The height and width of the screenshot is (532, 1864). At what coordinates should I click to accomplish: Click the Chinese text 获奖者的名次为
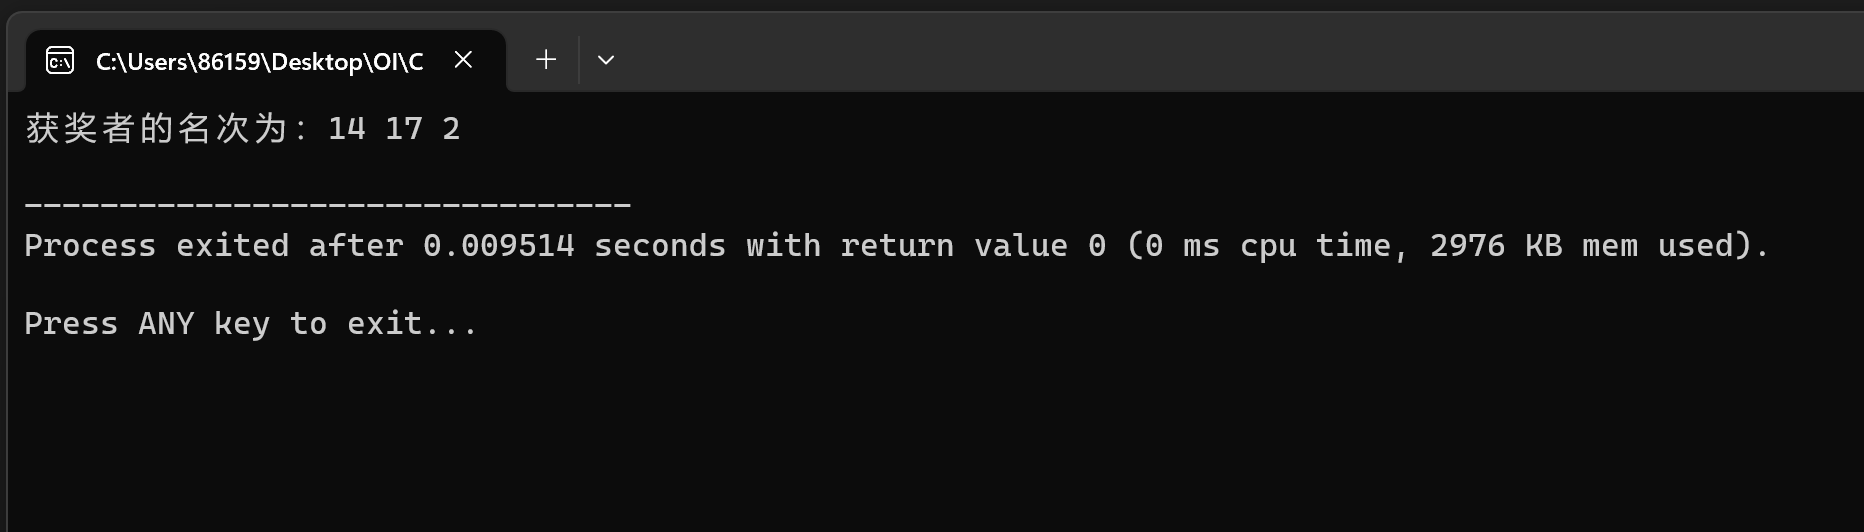pos(160,129)
